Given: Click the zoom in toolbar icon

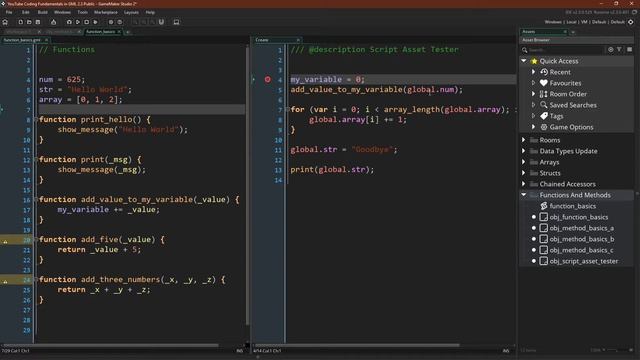Looking at the screenshot, I should point(153,22).
